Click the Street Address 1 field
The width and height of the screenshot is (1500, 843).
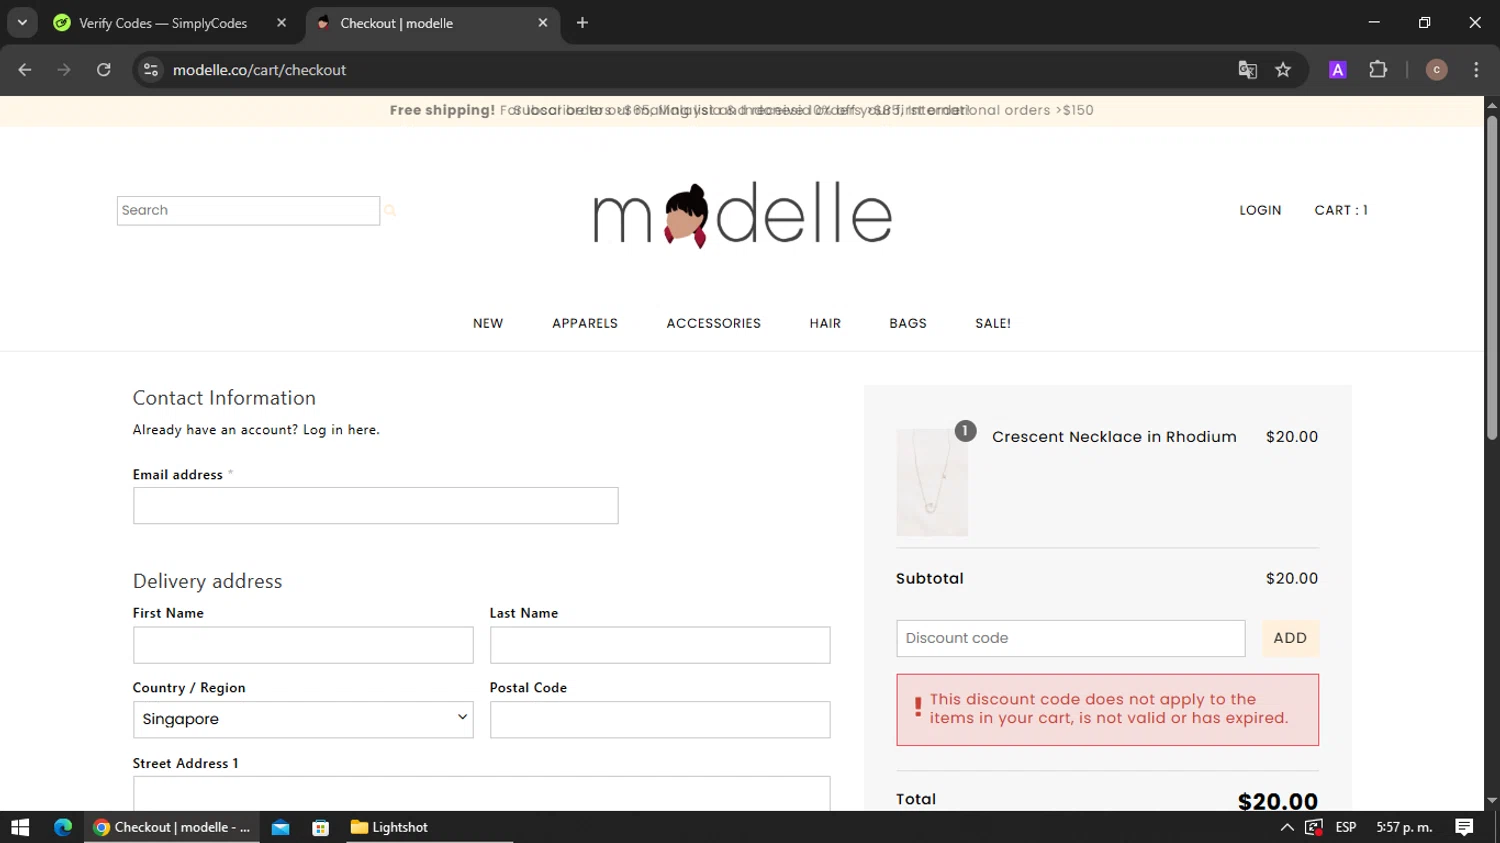click(481, 794)
